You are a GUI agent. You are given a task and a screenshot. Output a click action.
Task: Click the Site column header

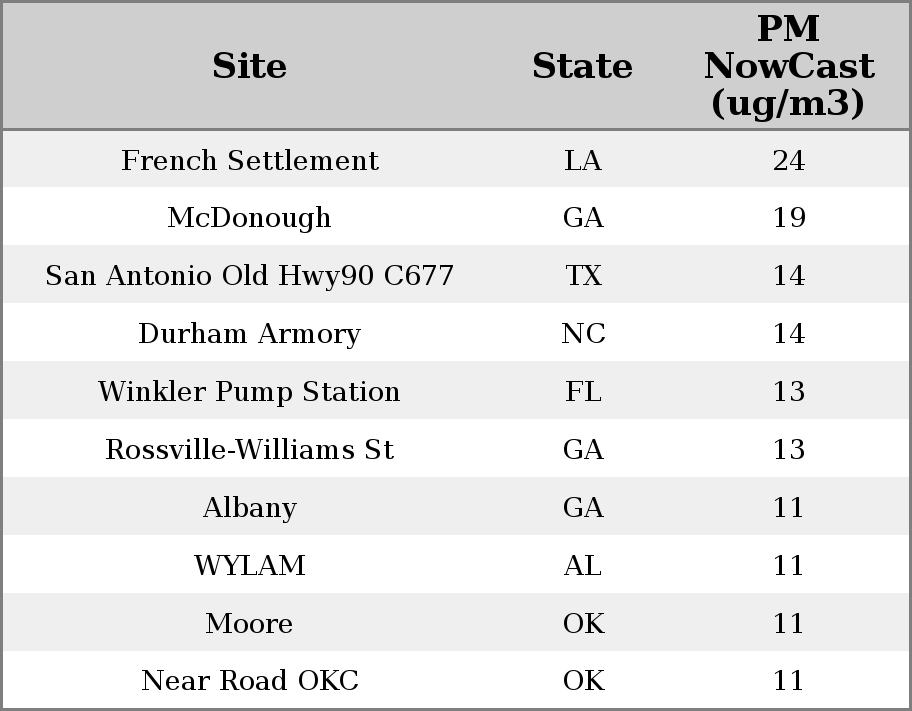(x=250, y=66)
